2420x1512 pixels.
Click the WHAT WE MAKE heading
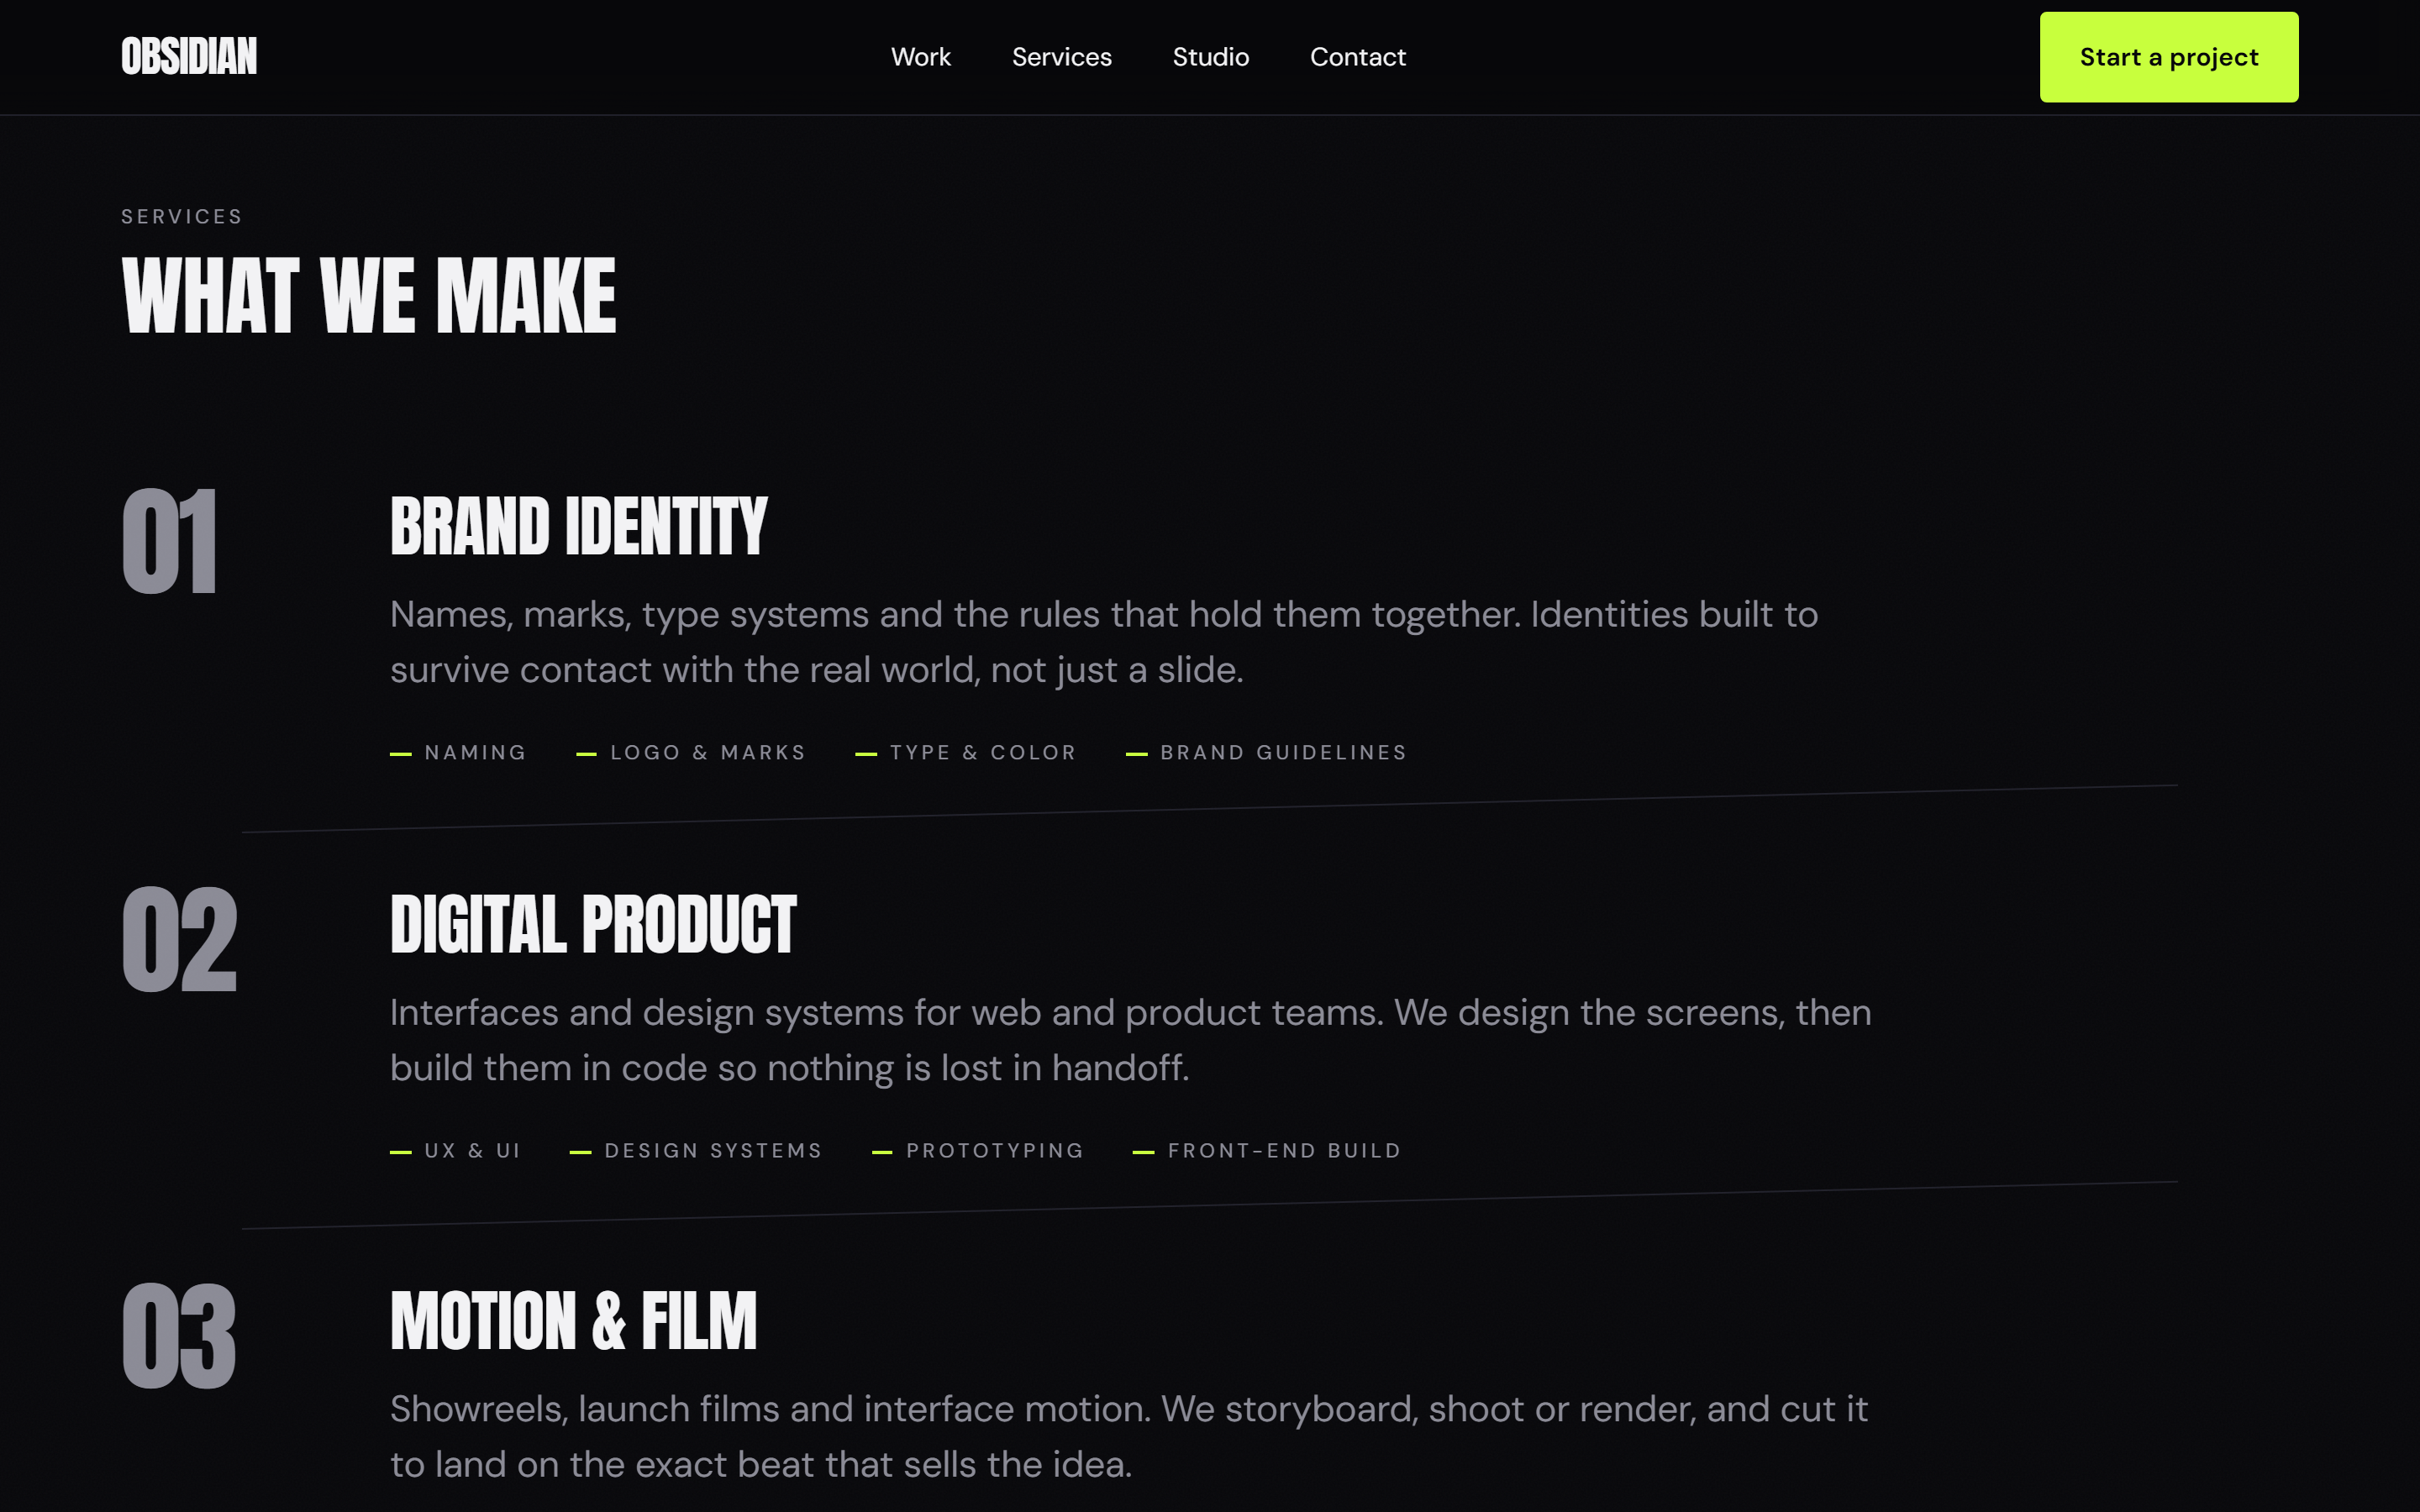click(x=368, y=296)
